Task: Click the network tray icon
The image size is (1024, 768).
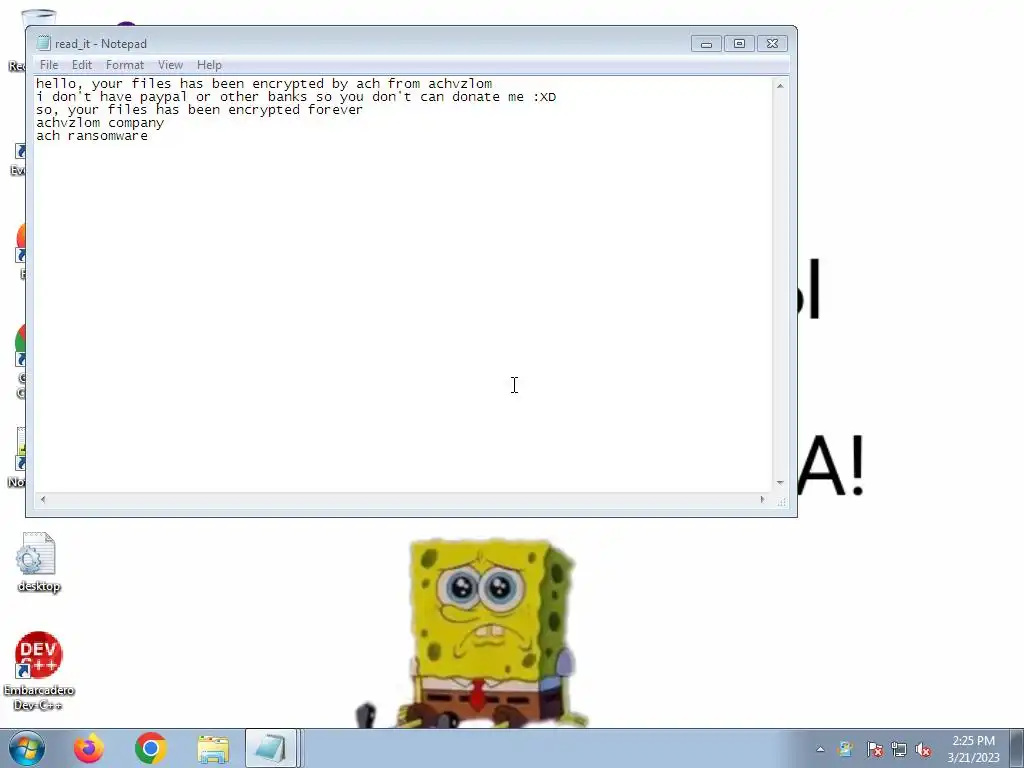Action: click(899, 750)
